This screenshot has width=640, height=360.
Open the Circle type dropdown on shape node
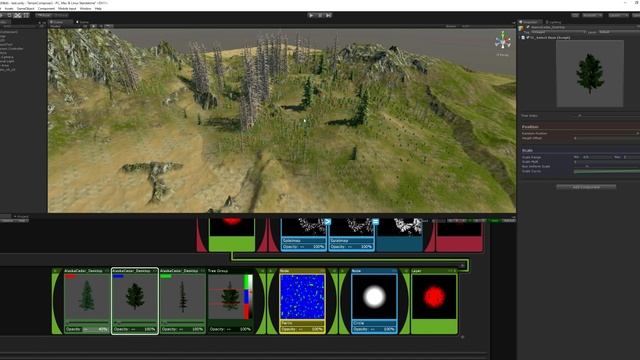coord(374,323)
